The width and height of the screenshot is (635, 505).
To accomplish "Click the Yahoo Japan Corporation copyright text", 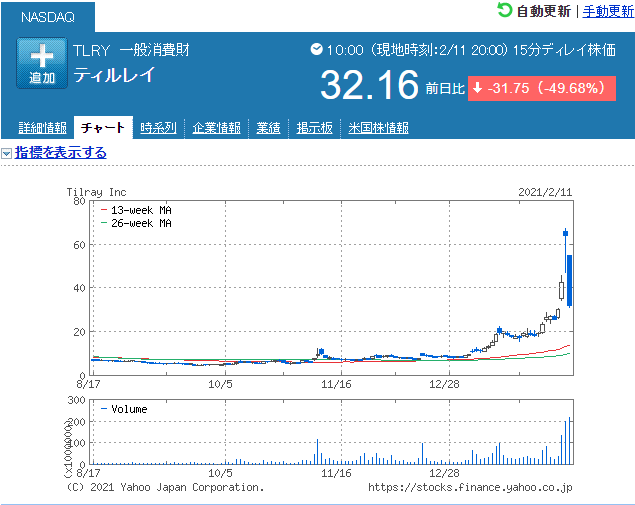I will coord(165,487).
